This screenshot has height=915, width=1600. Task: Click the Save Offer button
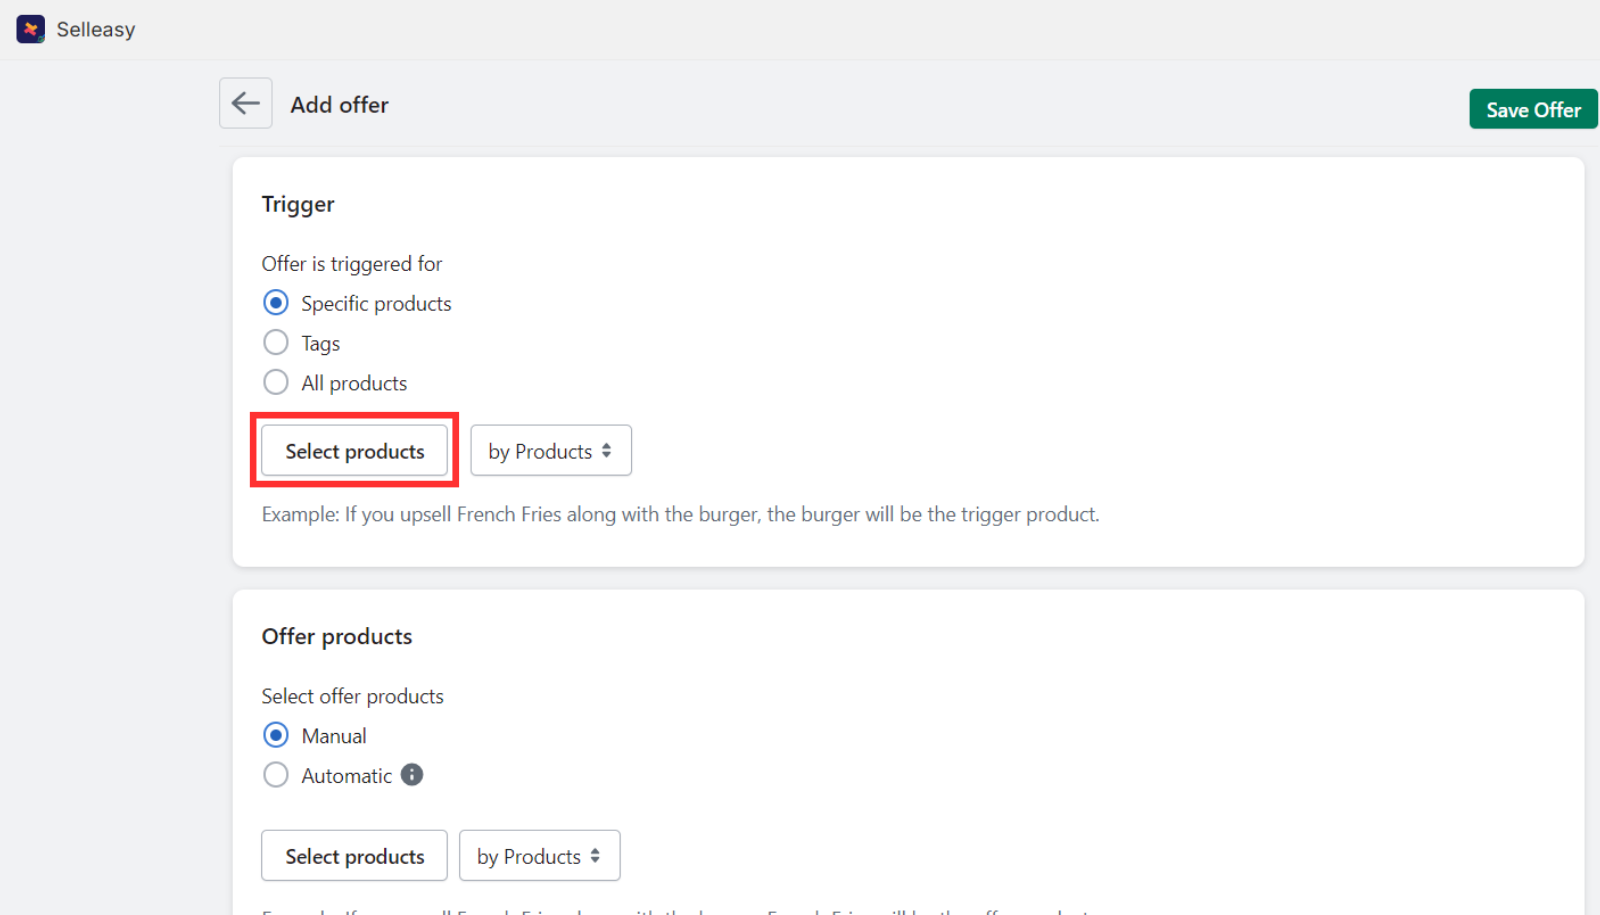pos(1532,110)
